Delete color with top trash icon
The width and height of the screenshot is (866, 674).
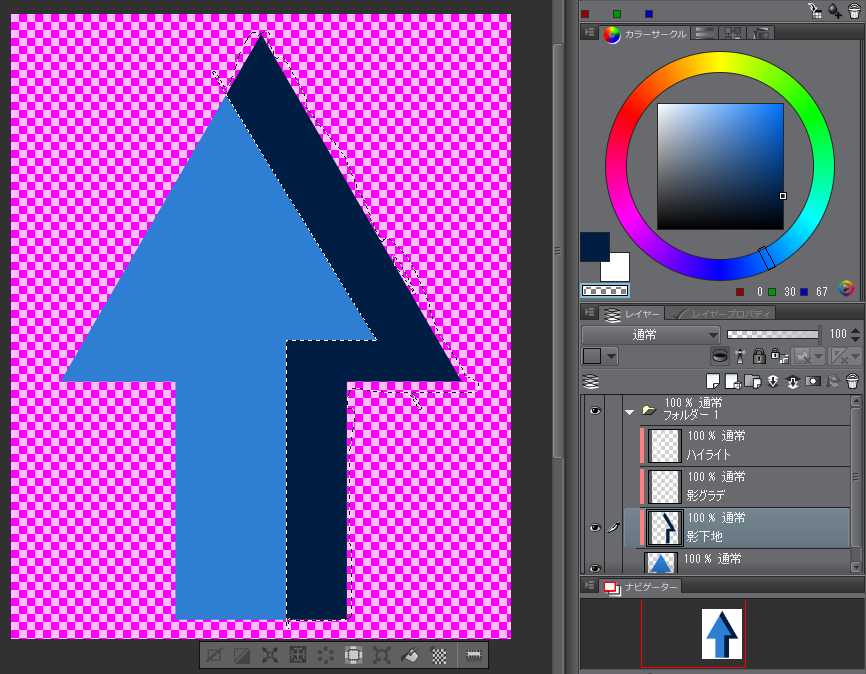point(854,11)
